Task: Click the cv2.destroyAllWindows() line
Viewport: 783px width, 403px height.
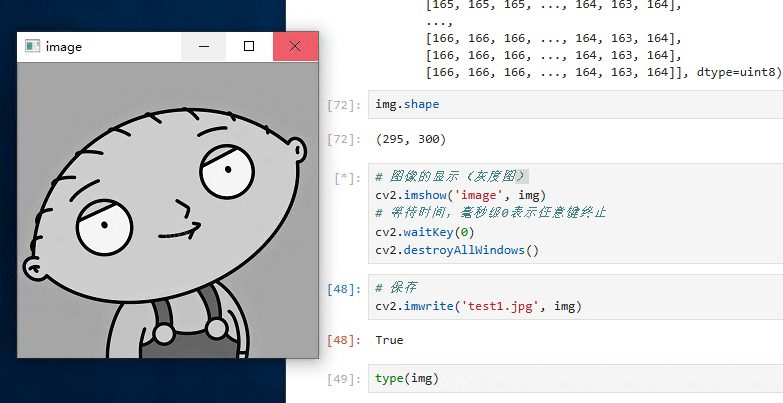Action: click(456, 249)
